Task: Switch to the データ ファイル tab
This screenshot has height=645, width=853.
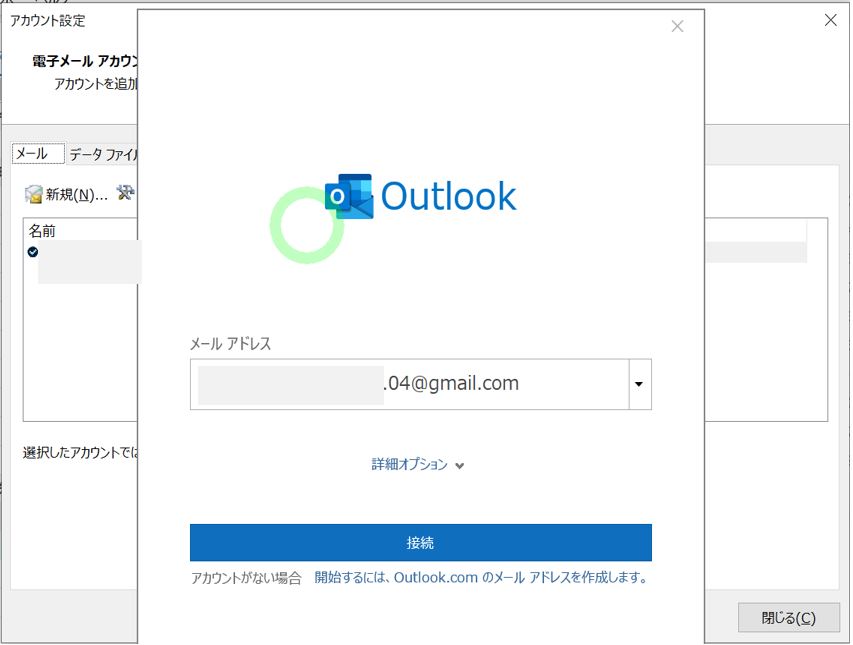Action: pyautogui.click(x=103, y=154)
